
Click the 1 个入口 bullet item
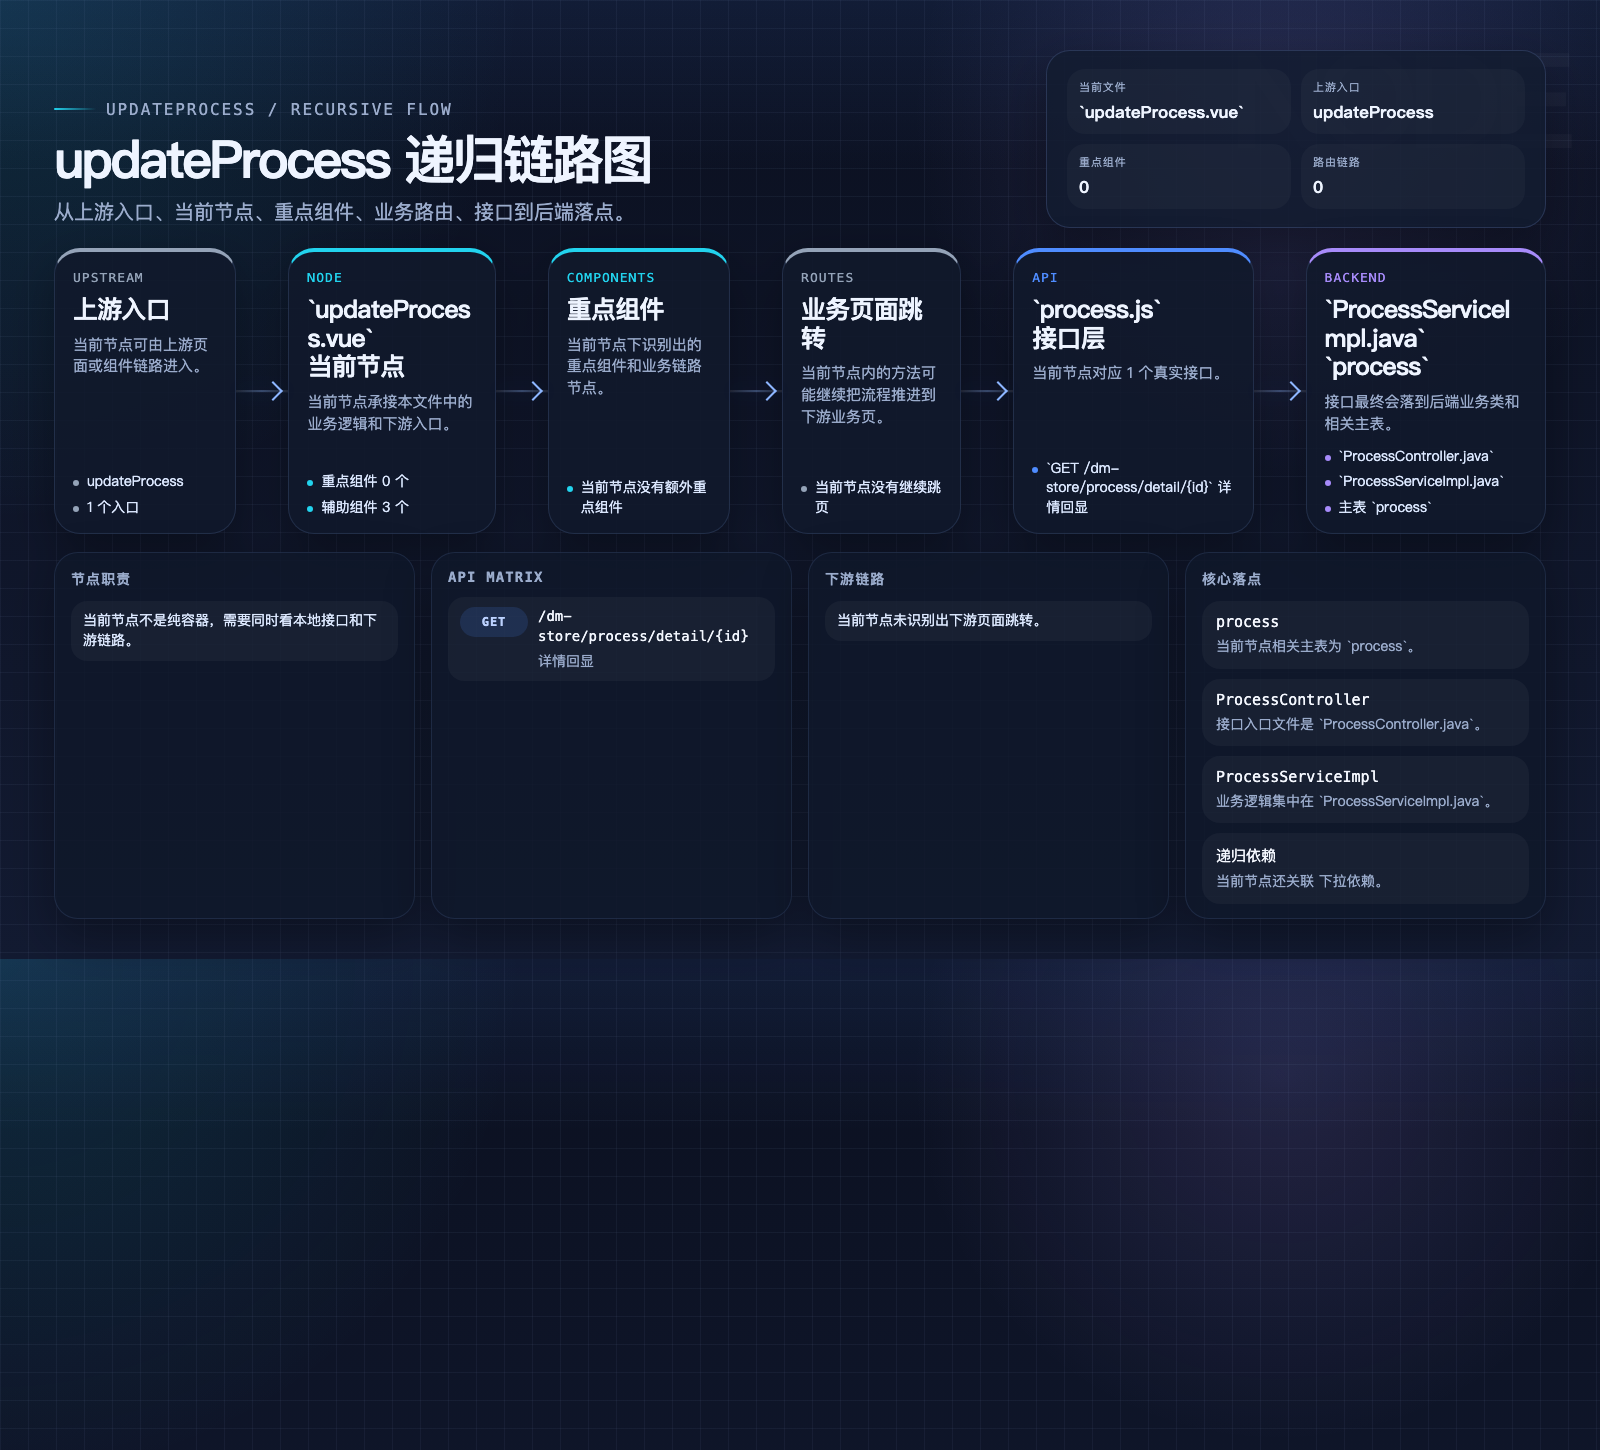(x=112, y=507)
